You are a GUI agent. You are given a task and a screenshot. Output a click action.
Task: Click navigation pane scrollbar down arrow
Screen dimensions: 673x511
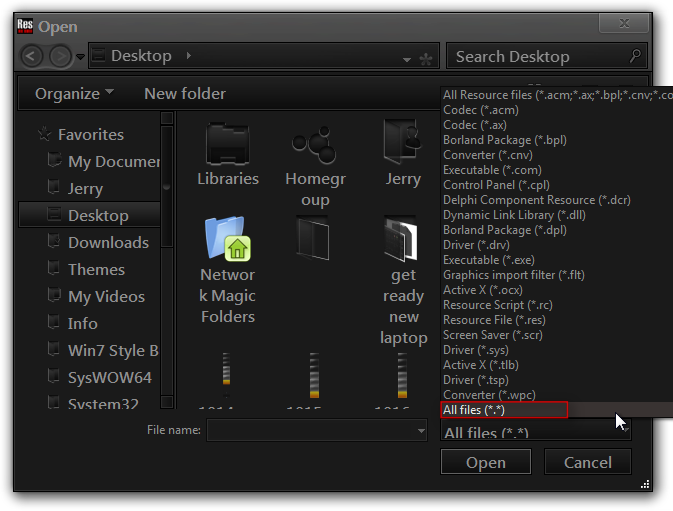click(167, 402)
